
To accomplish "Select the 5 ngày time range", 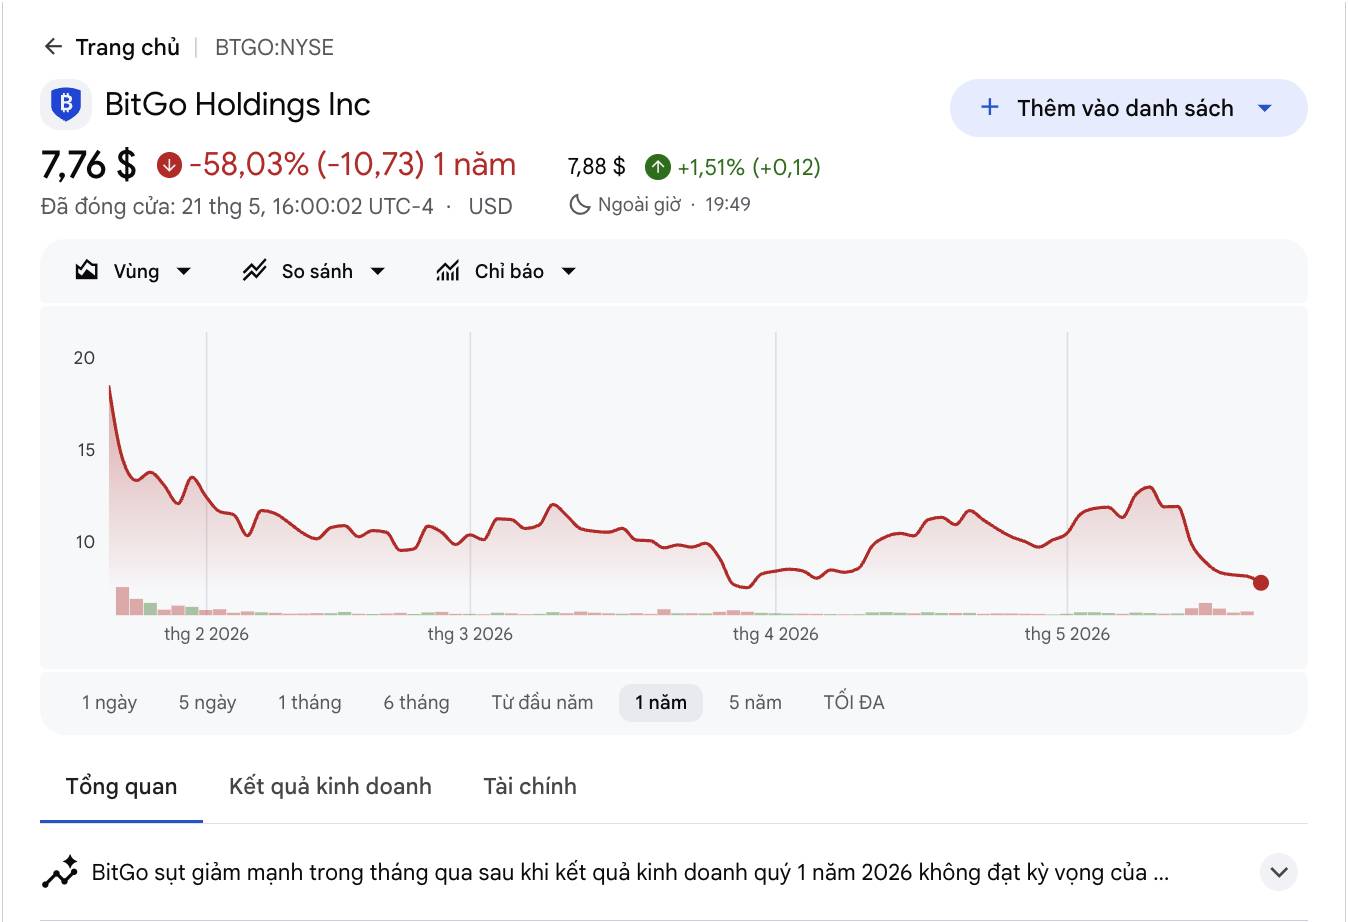I will [207, 702].
